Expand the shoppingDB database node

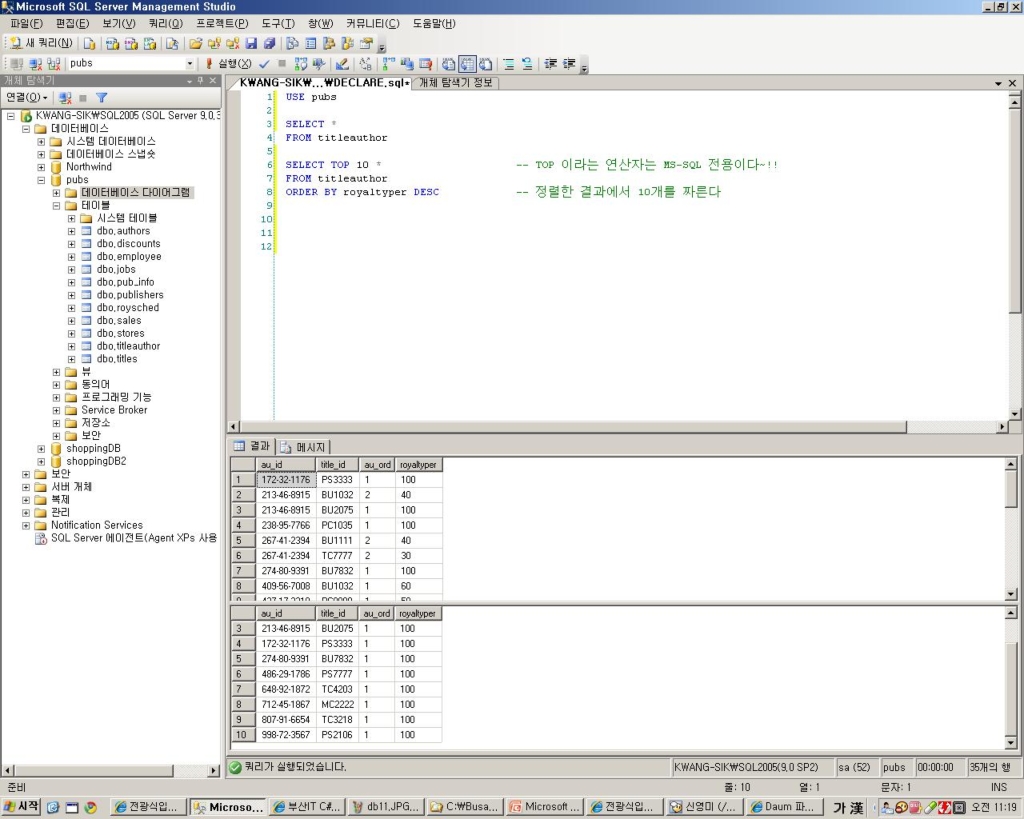tap(41, 449)
